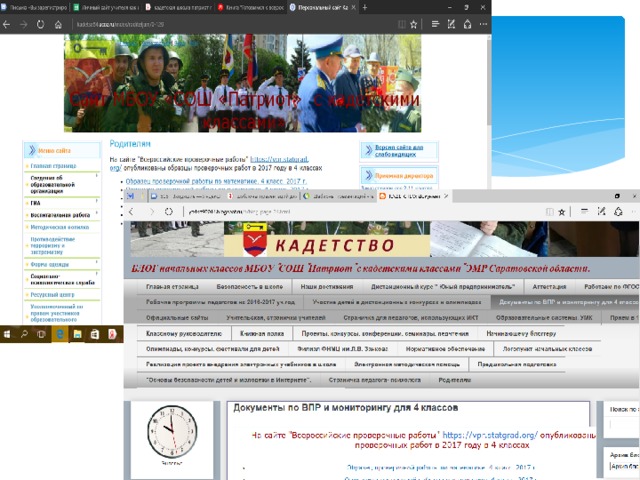
Task: Open blog menu 'Книжная полка'
Action: pos(262,333)
